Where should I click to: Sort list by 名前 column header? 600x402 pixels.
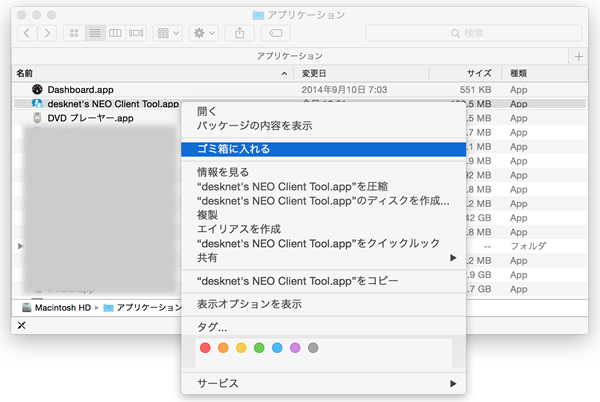coord(152,73)
